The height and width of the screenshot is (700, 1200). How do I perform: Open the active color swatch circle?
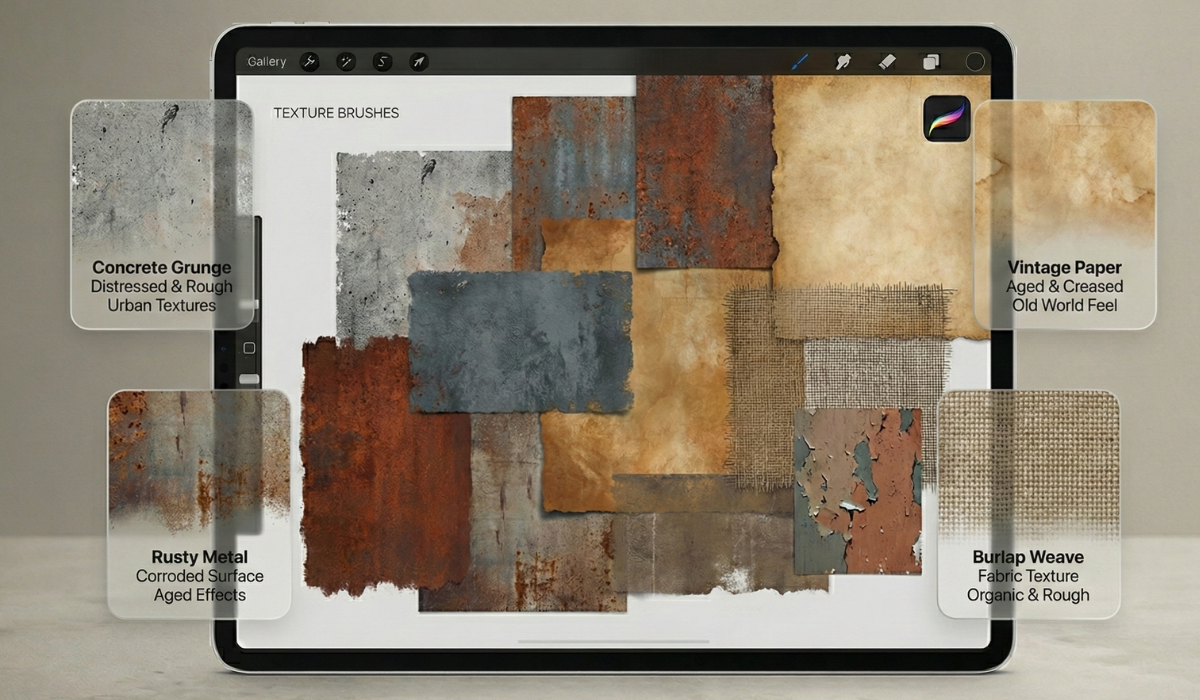[x=975, y=61]
